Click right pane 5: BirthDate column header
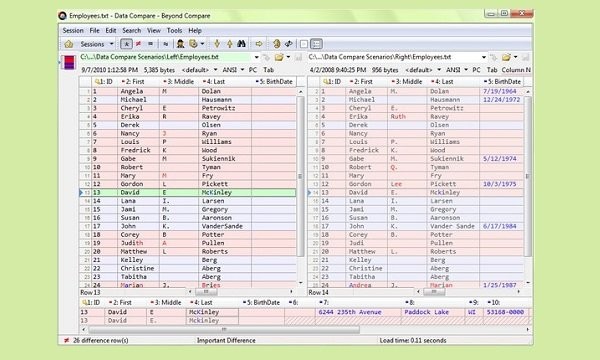 (x=502, y=81)
